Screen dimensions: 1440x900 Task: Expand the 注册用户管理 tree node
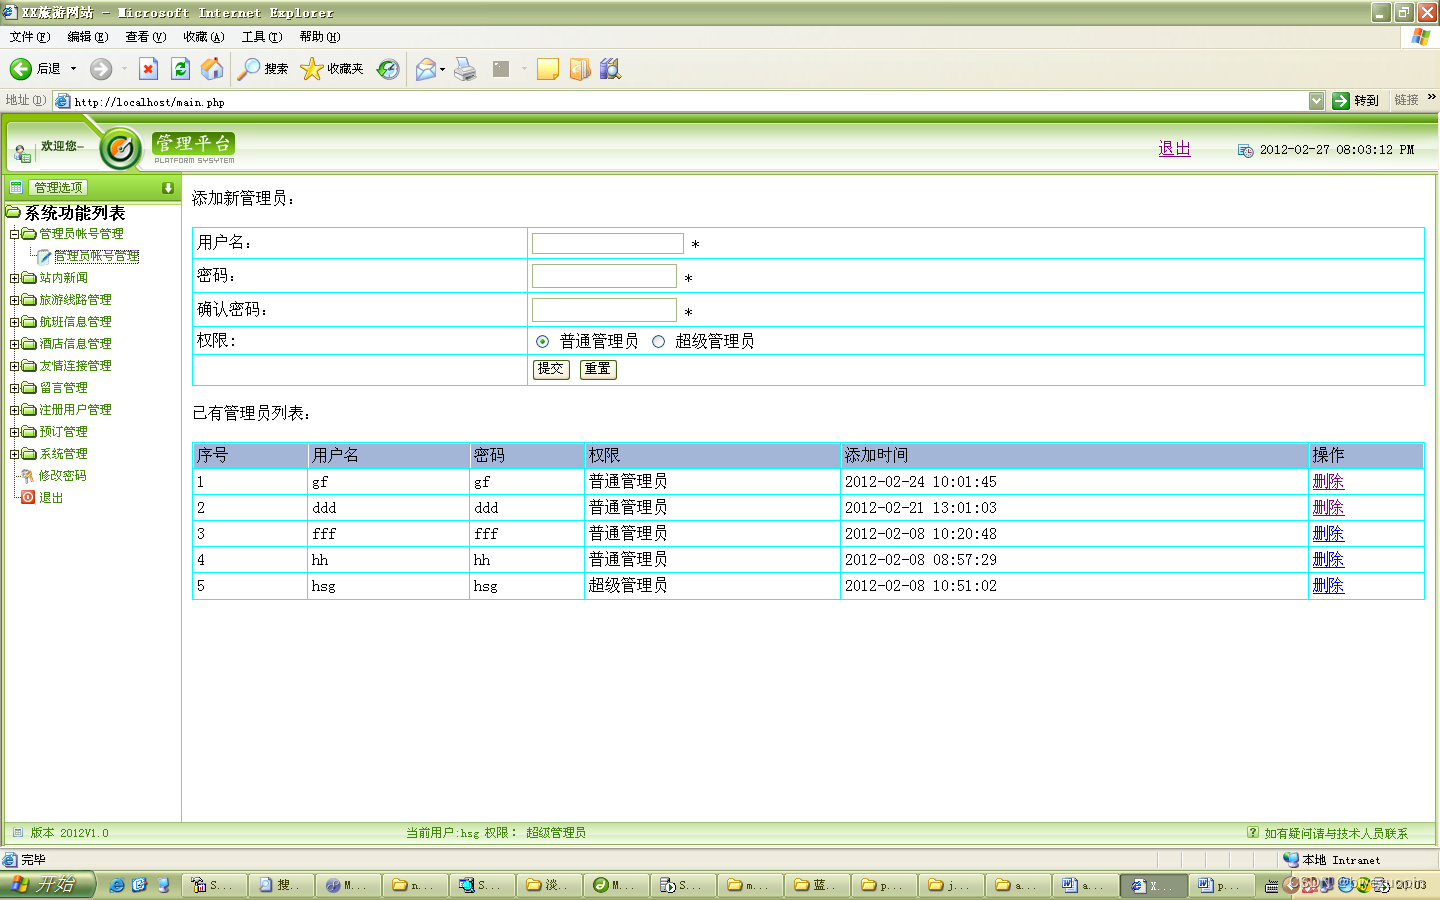[x=14, y=410]
